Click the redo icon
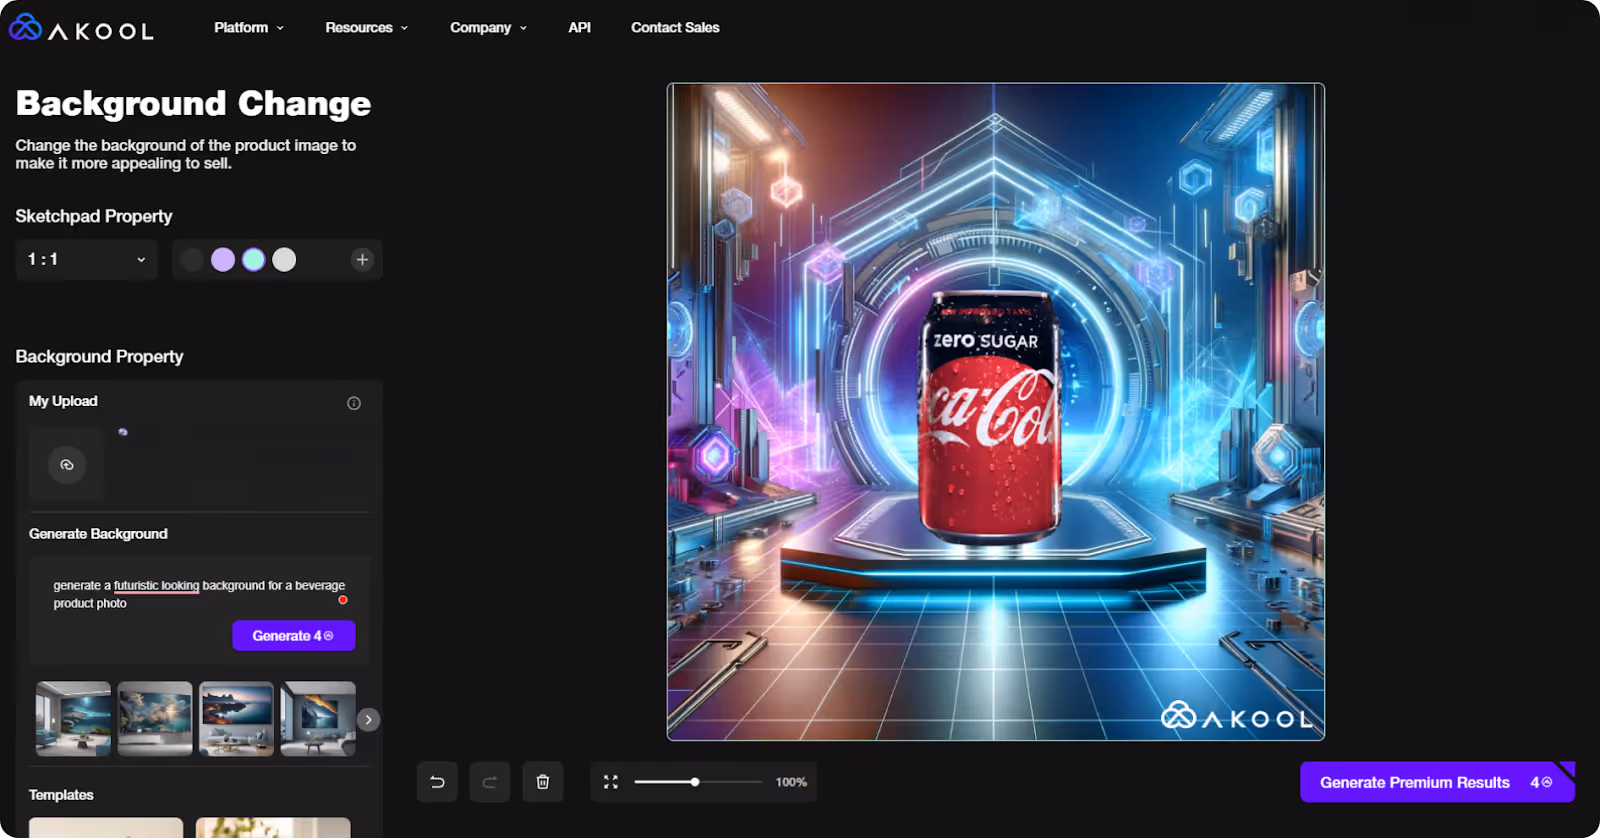 pyautogui.click(x=490, y=782)
